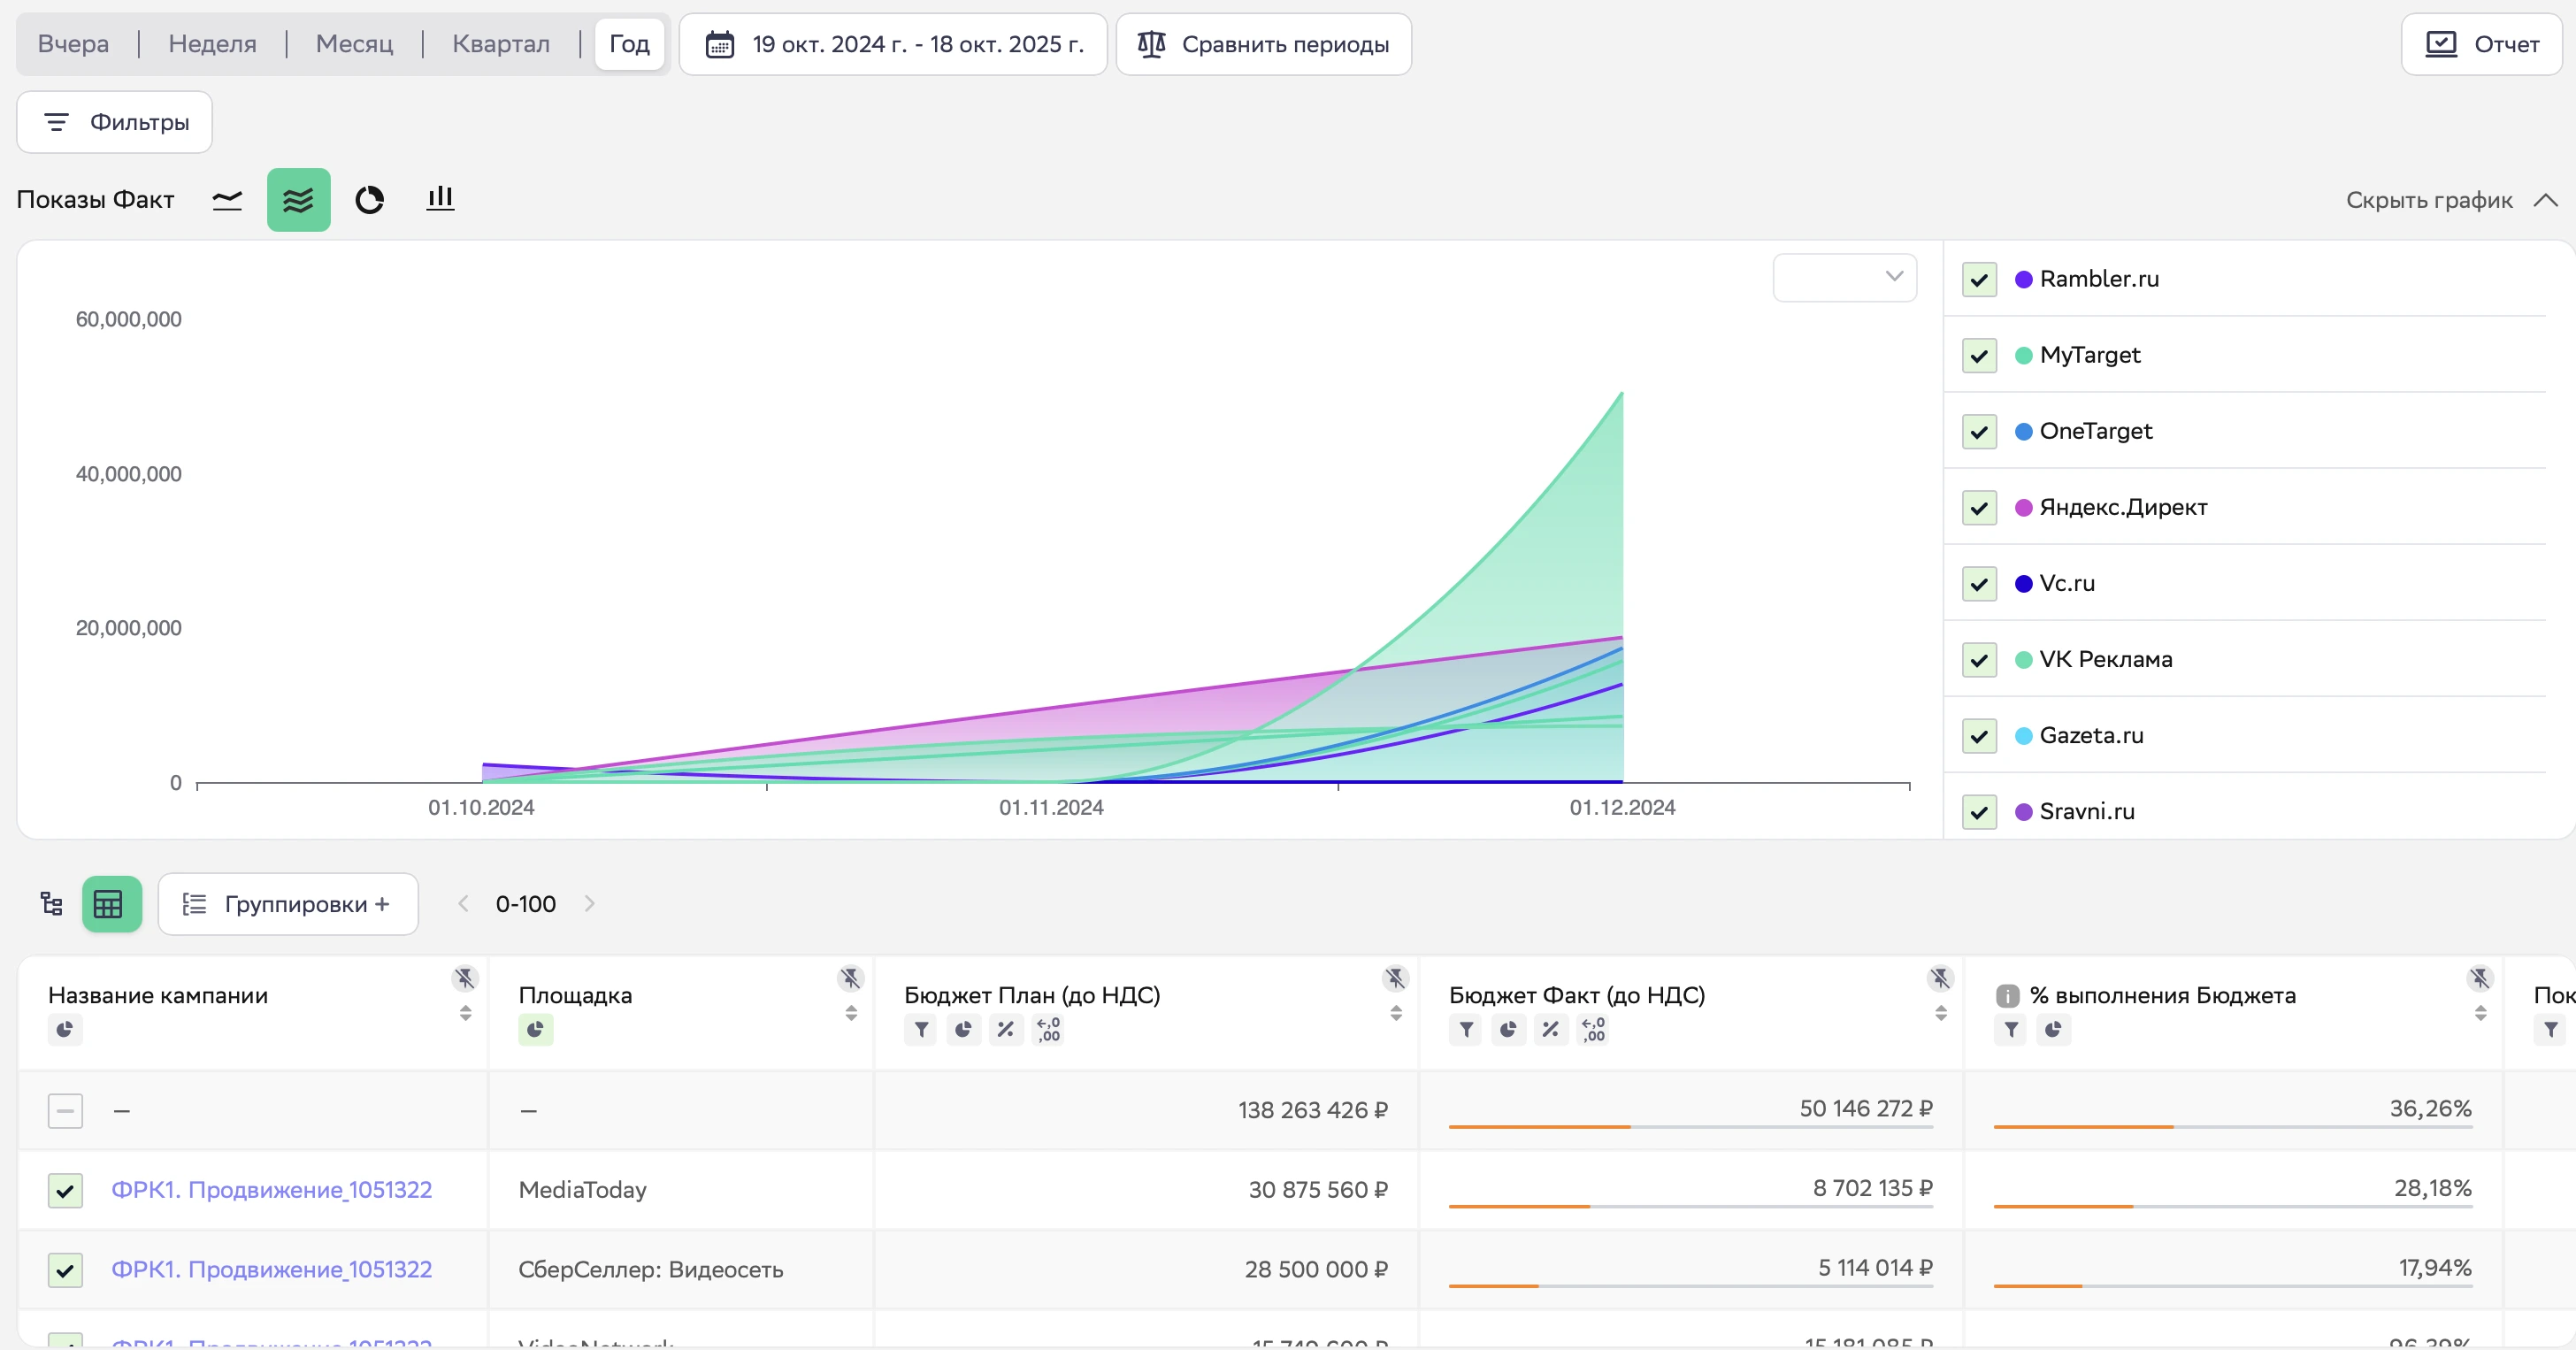Click filter icon in Бюджет План column
This screenshot has height=1350, width=2576.
(921, 1029)
